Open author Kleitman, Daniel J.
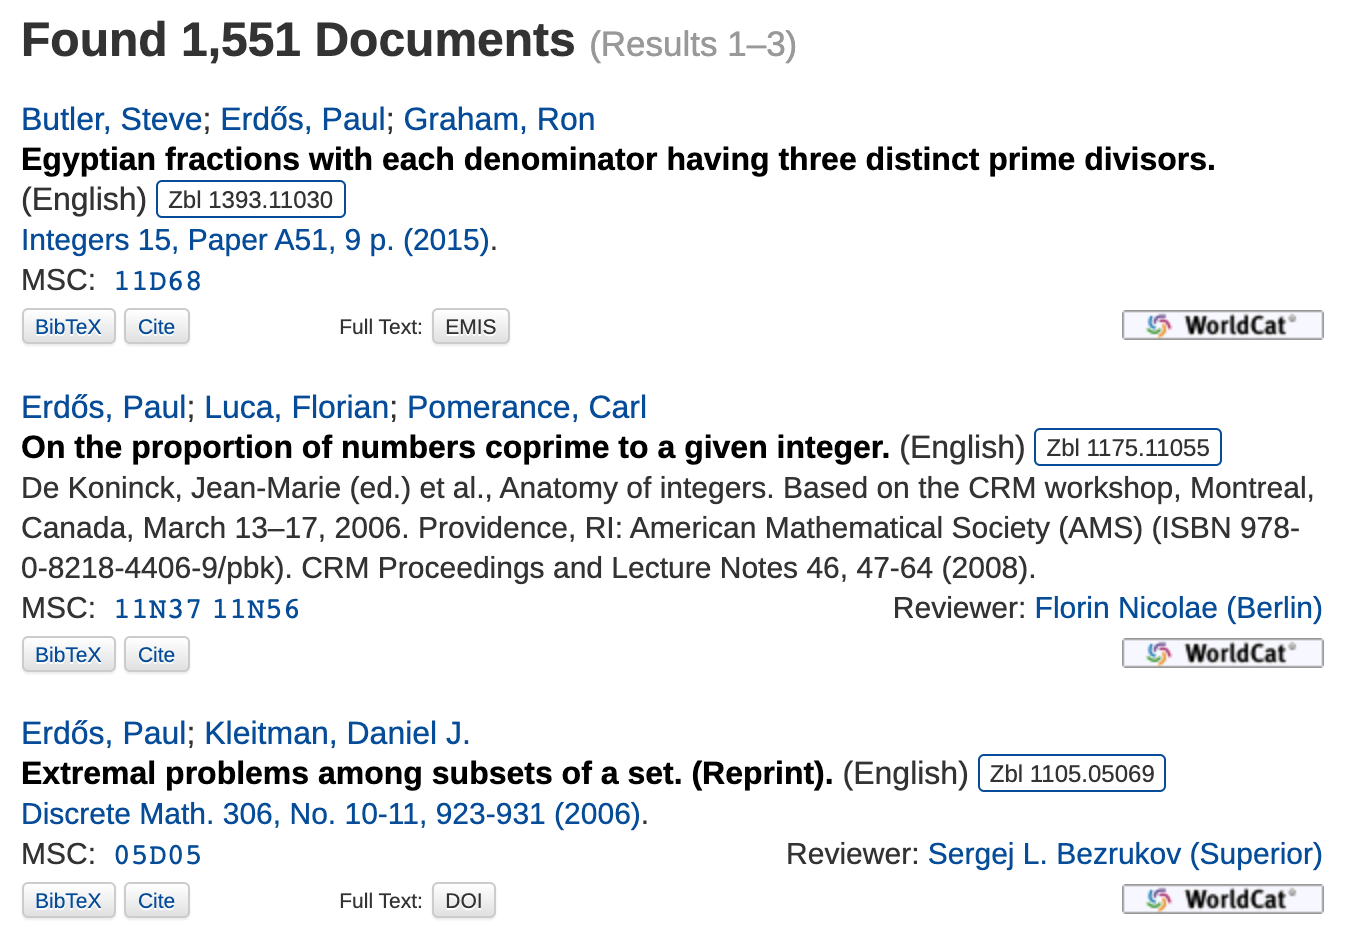The image size is (1360, 934). [x=337, y=733]
